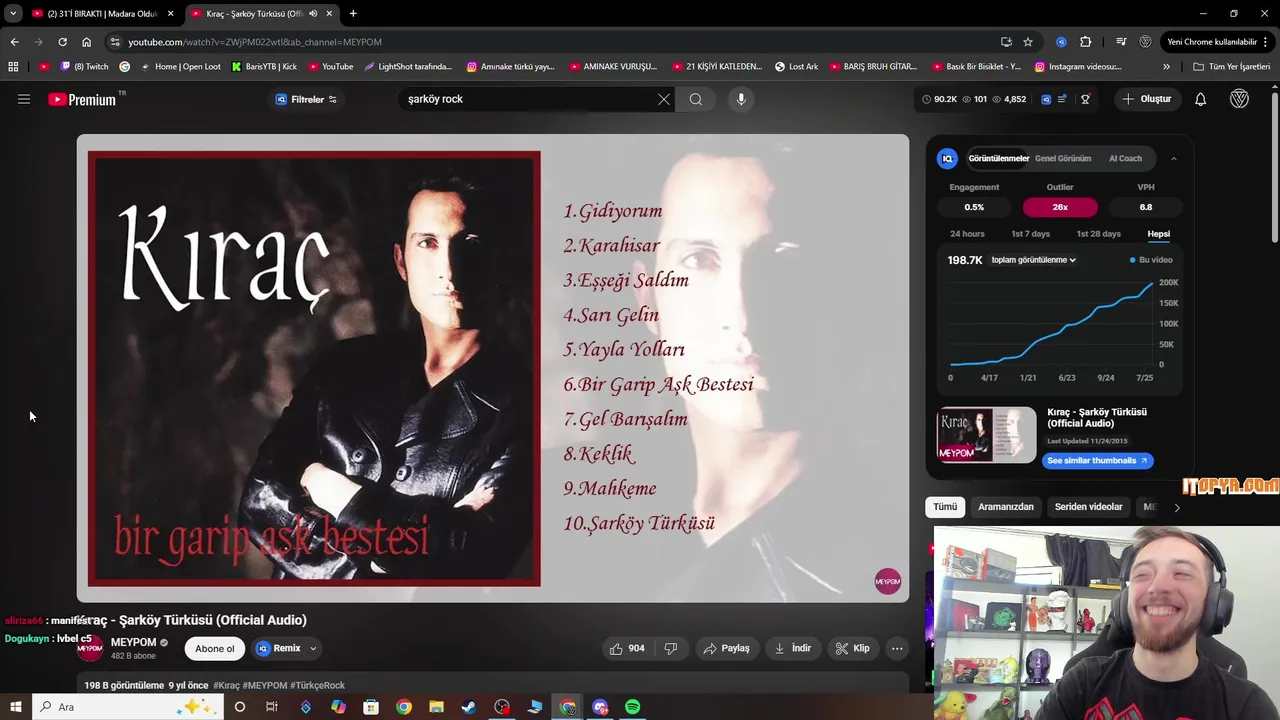
Task: Open the YouTube guide hamburger menu
Action: [24, 99]
